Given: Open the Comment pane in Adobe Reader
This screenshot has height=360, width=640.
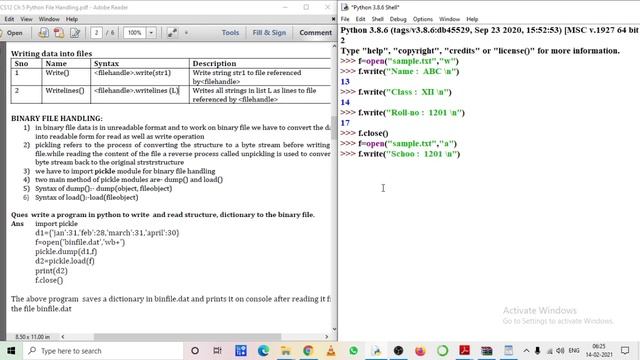Looking at the screenshot, I should click(x=315, y=33).
